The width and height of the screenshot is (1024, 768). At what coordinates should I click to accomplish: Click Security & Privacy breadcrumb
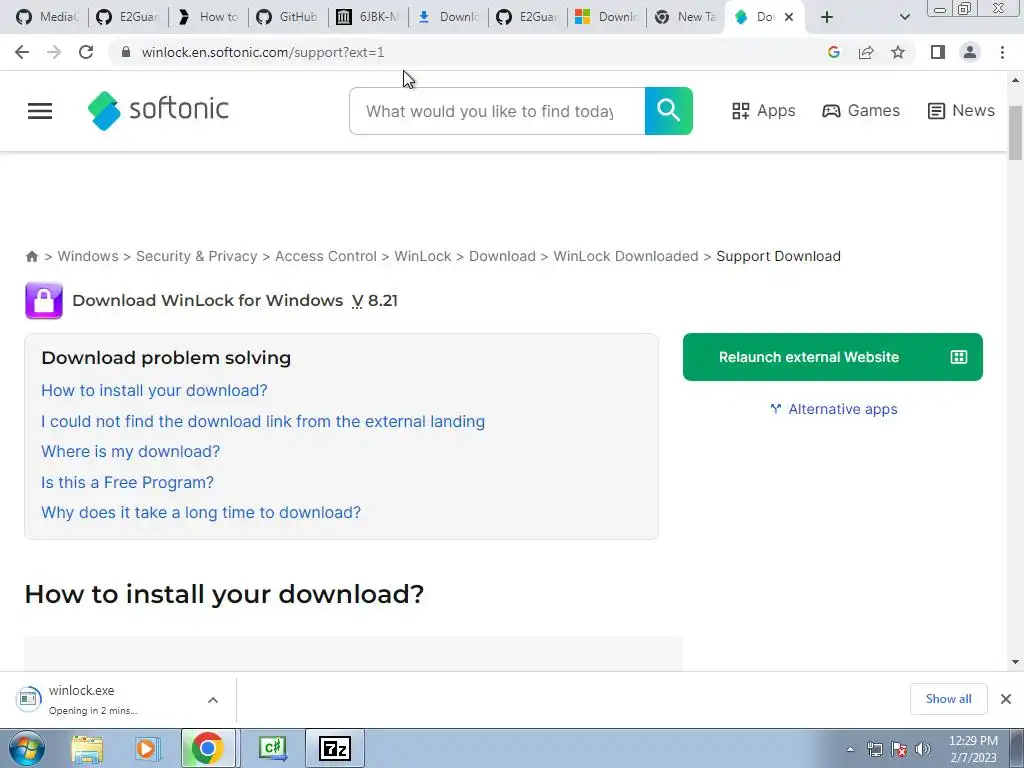click(197, 256)
